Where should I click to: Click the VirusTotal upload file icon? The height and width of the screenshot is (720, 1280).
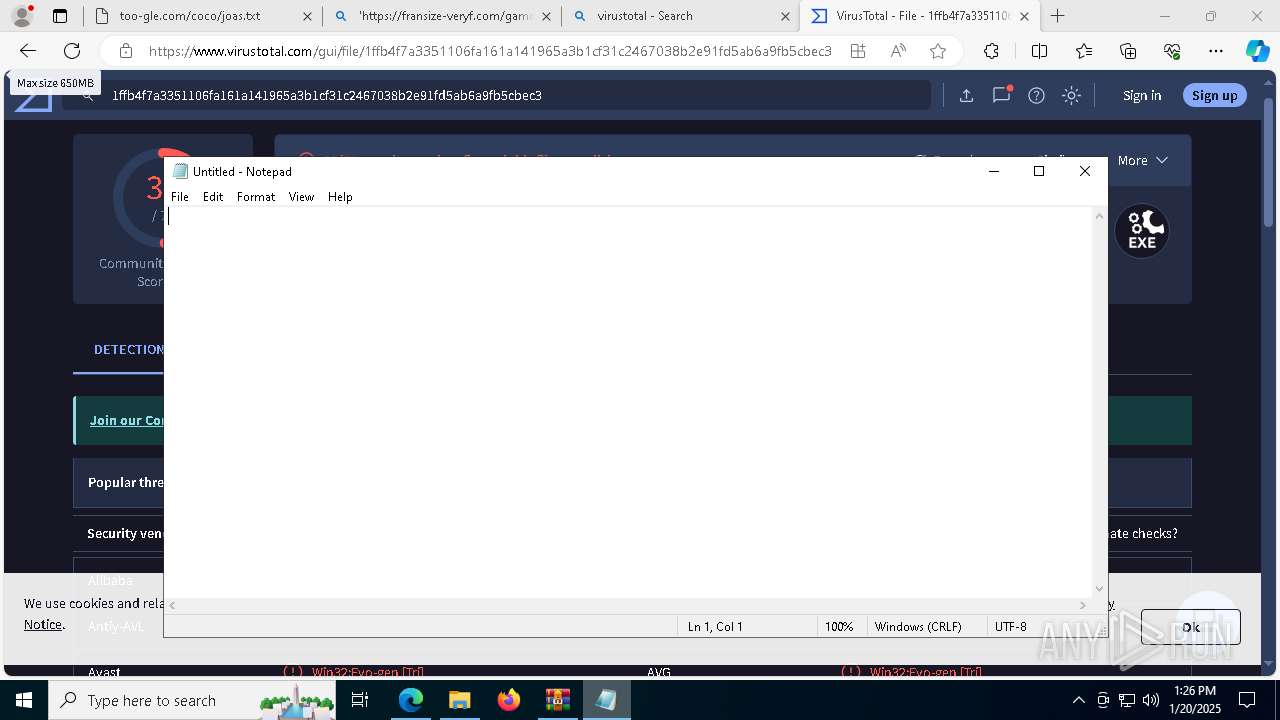coord(966,95)
